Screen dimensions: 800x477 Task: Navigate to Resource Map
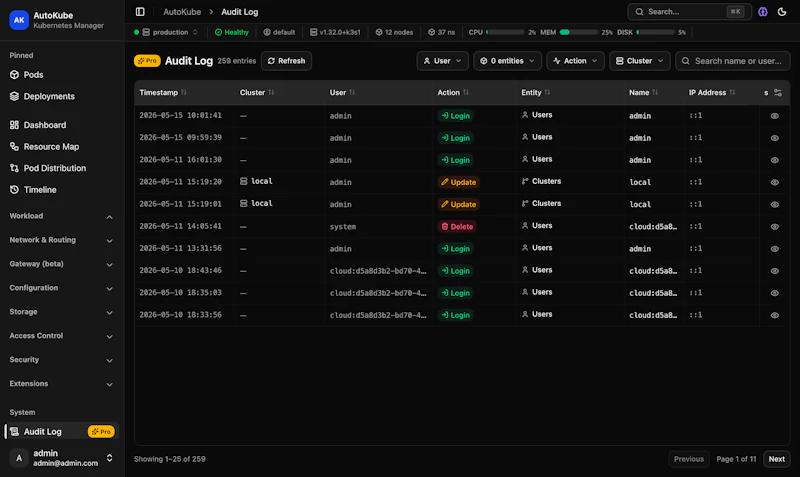(x=61, y=146)
